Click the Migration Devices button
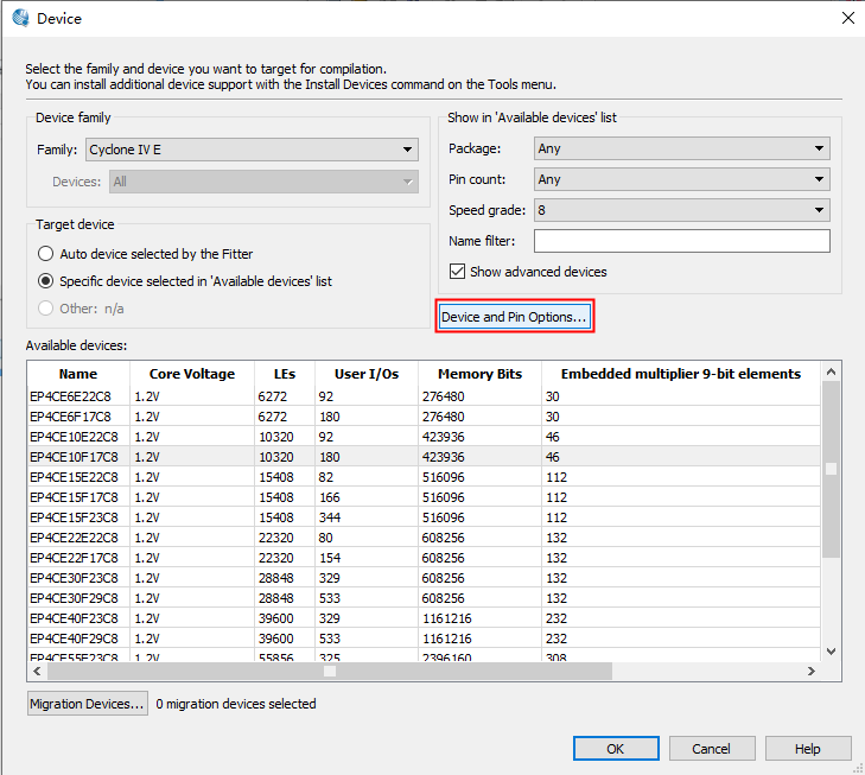 coord(88,704)
